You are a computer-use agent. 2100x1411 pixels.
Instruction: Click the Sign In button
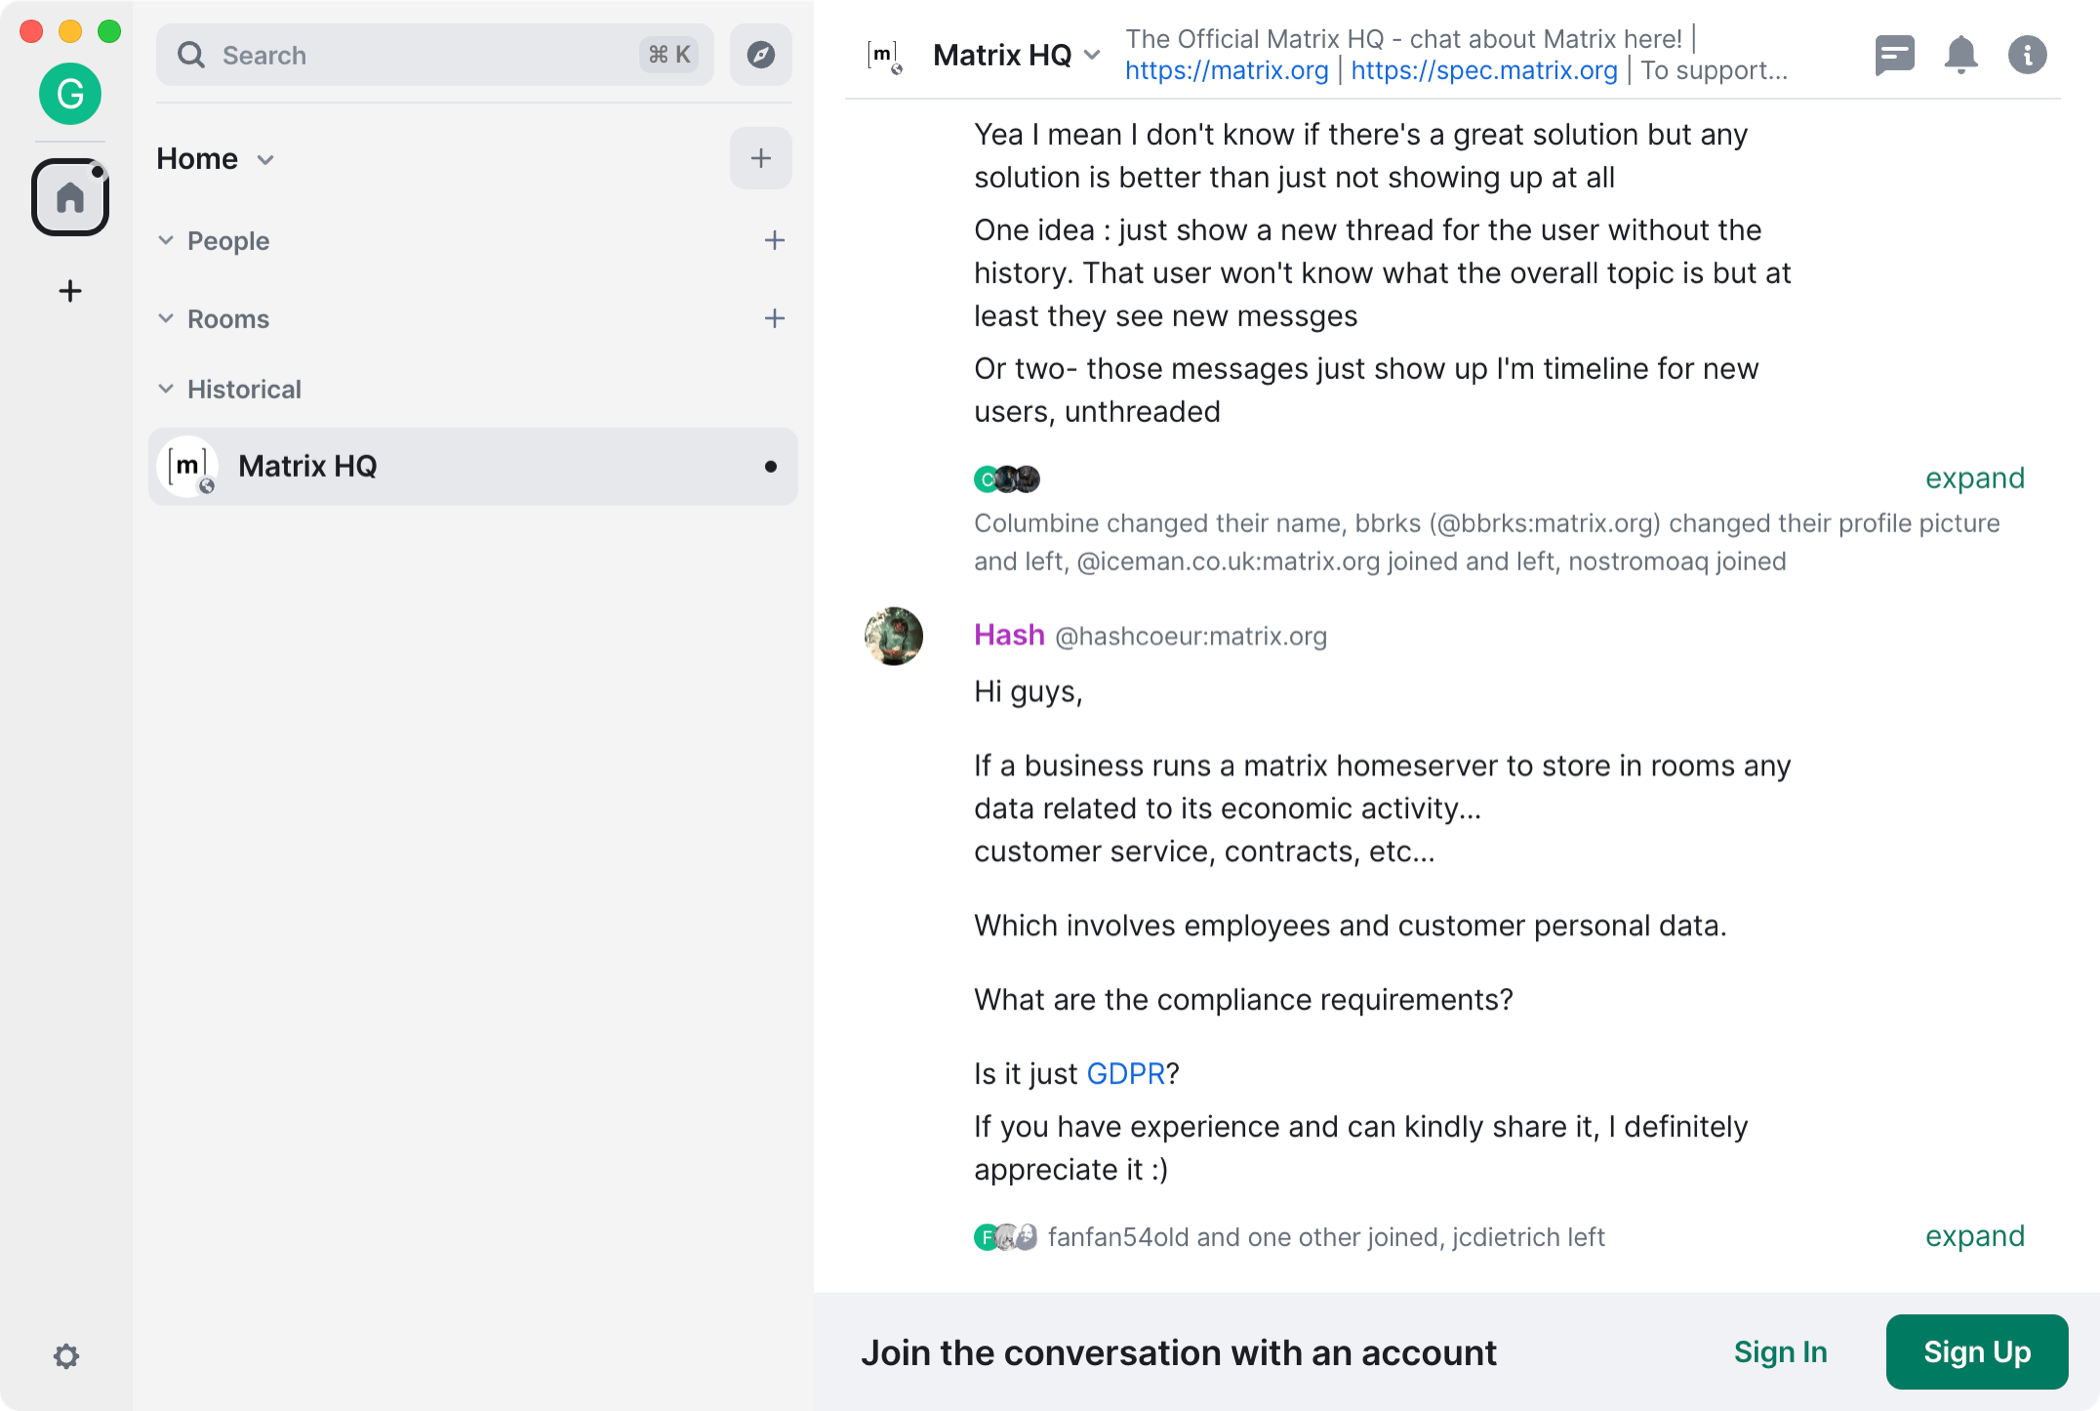coord(1780,1351)
